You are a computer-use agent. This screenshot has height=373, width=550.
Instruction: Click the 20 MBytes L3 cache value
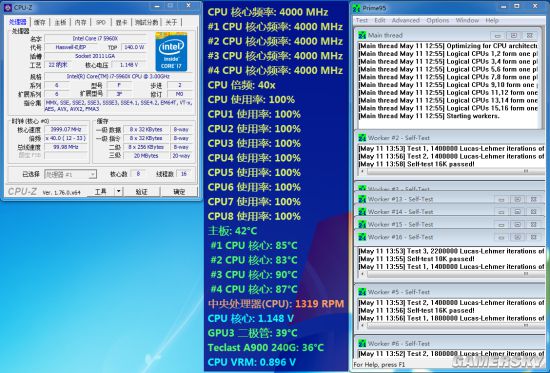pos(146,156)
